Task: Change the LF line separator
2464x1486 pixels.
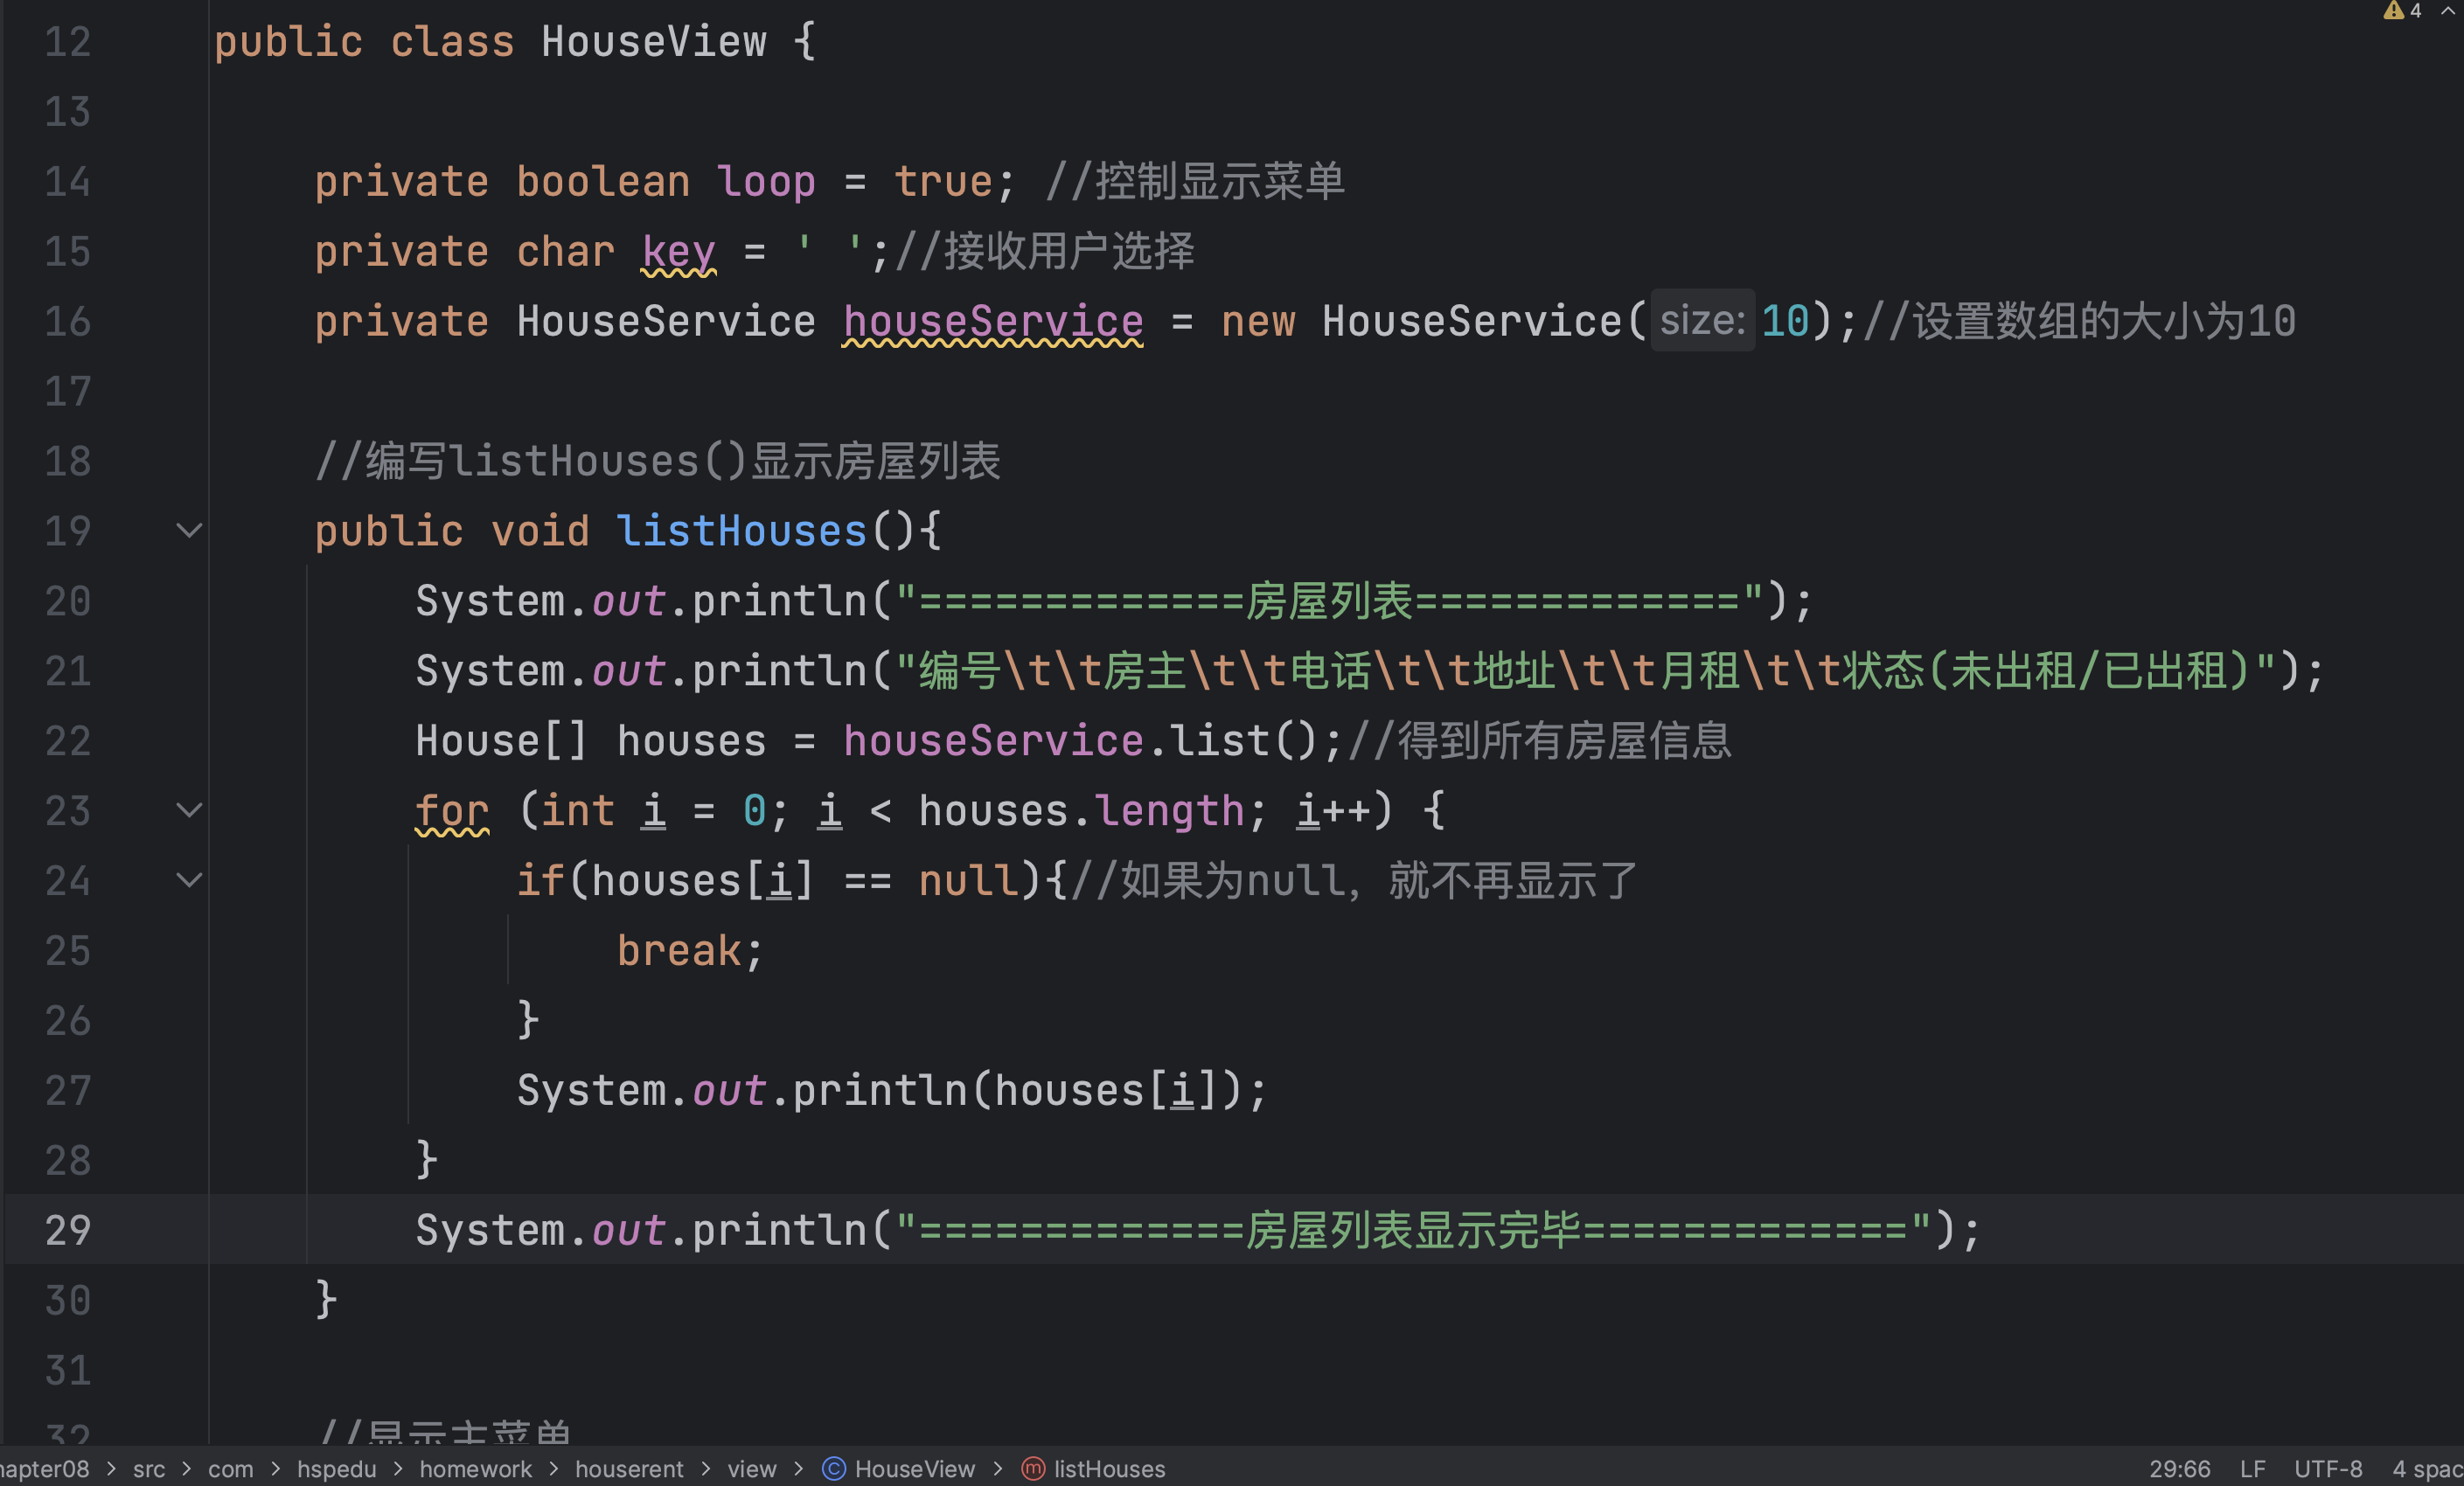Action: pyautogui.click(x=2252, y=1468)
